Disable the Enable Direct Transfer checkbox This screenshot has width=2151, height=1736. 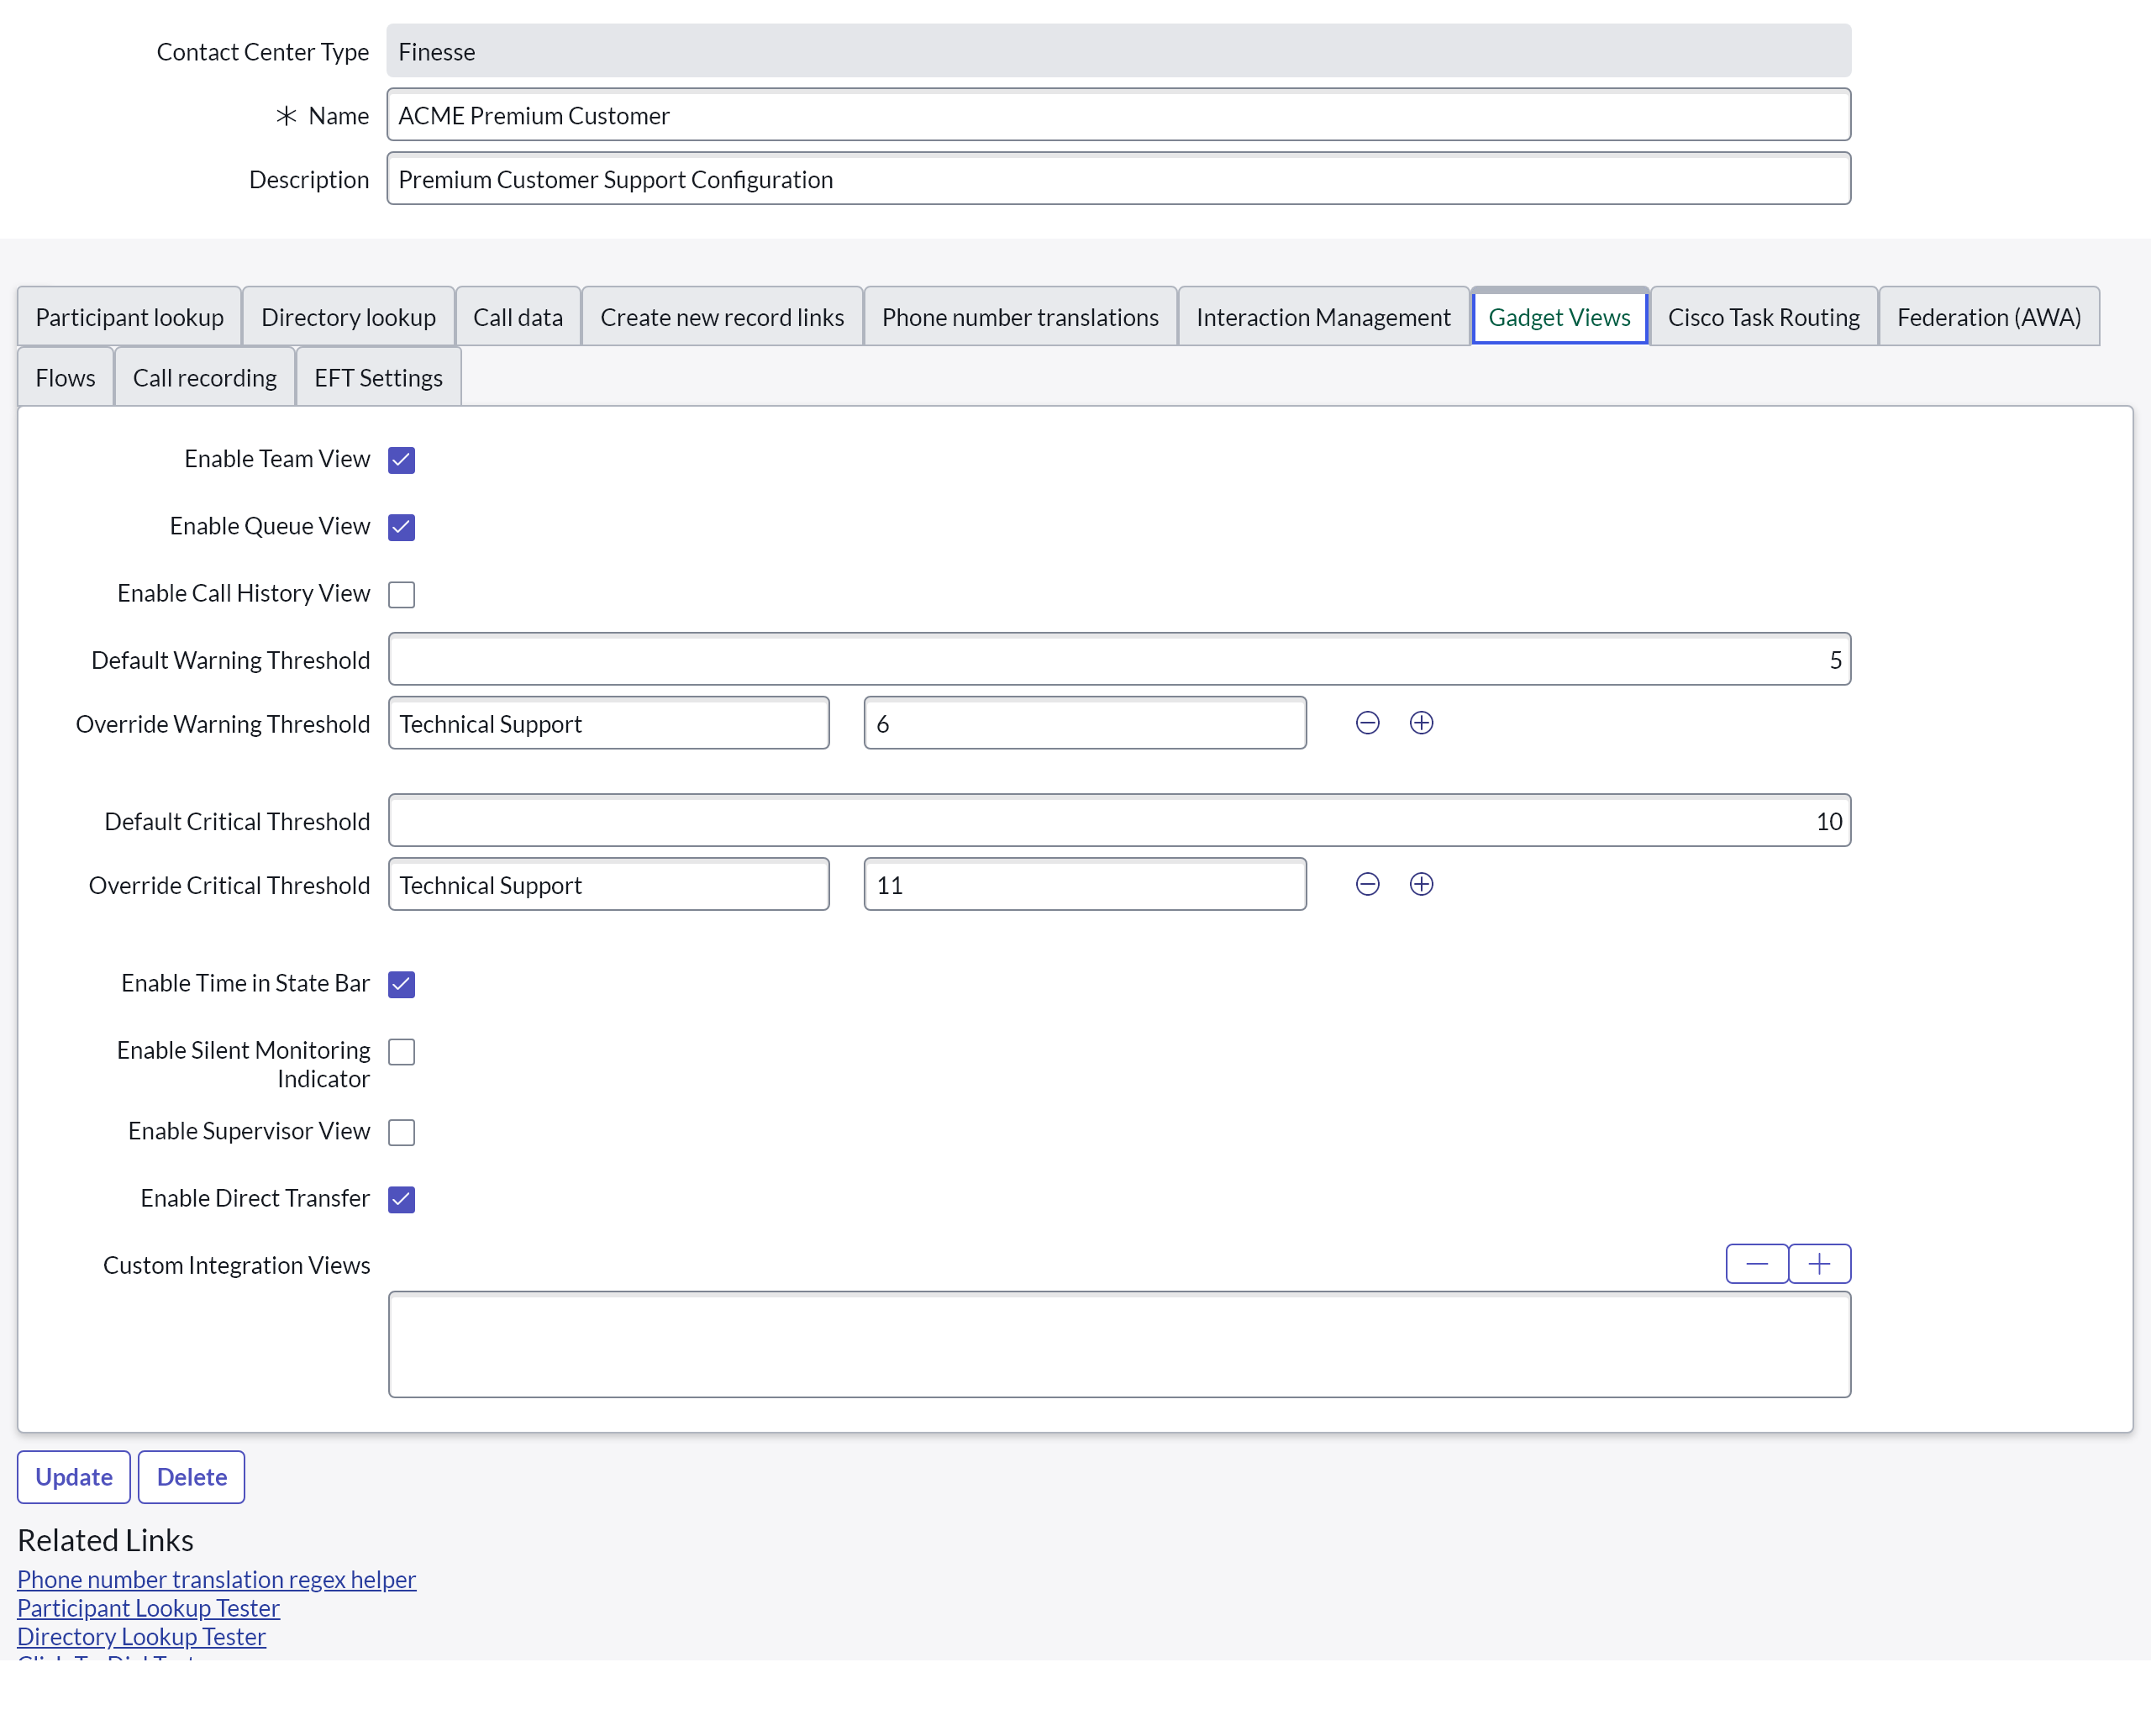coord(401,1199)
